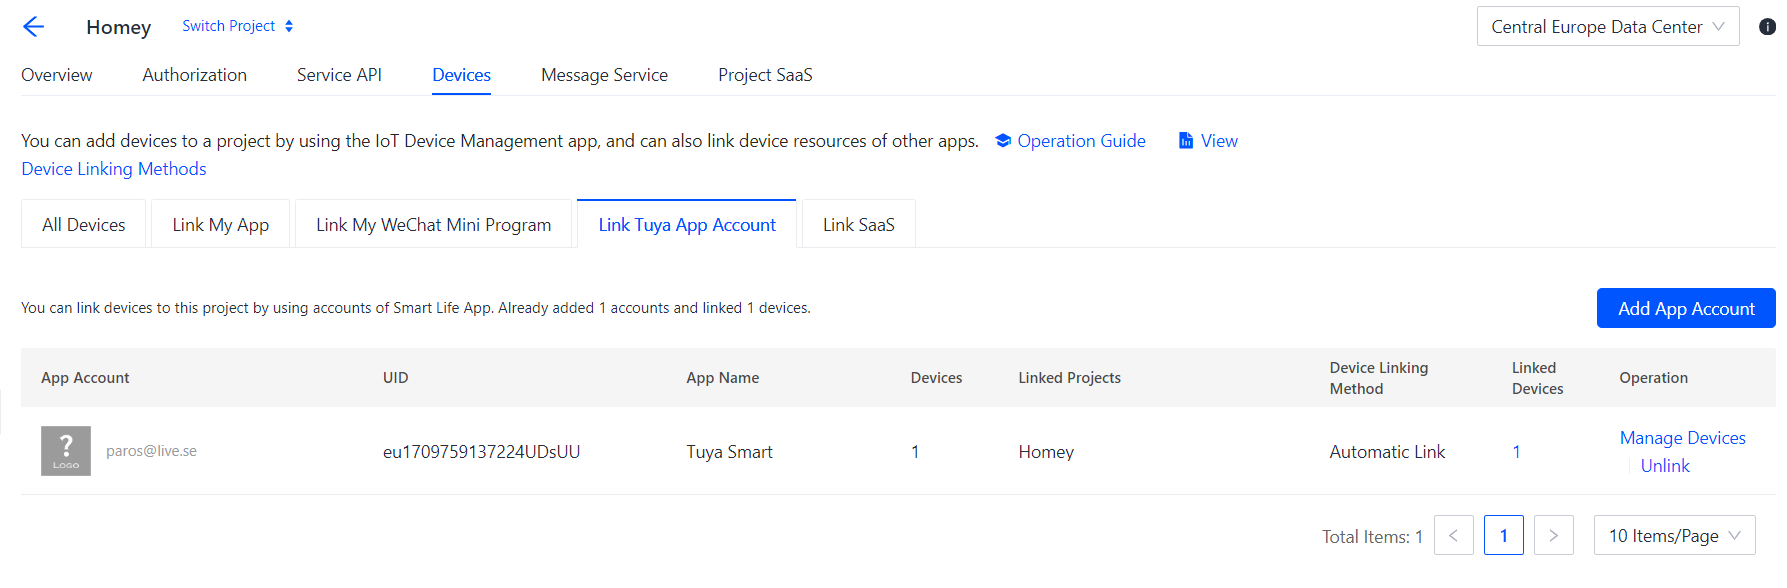Screen dimensions: 1787x588
Task: Open the Device Linking Methods link
Action: pyautogui.click(x=114, y=169)
